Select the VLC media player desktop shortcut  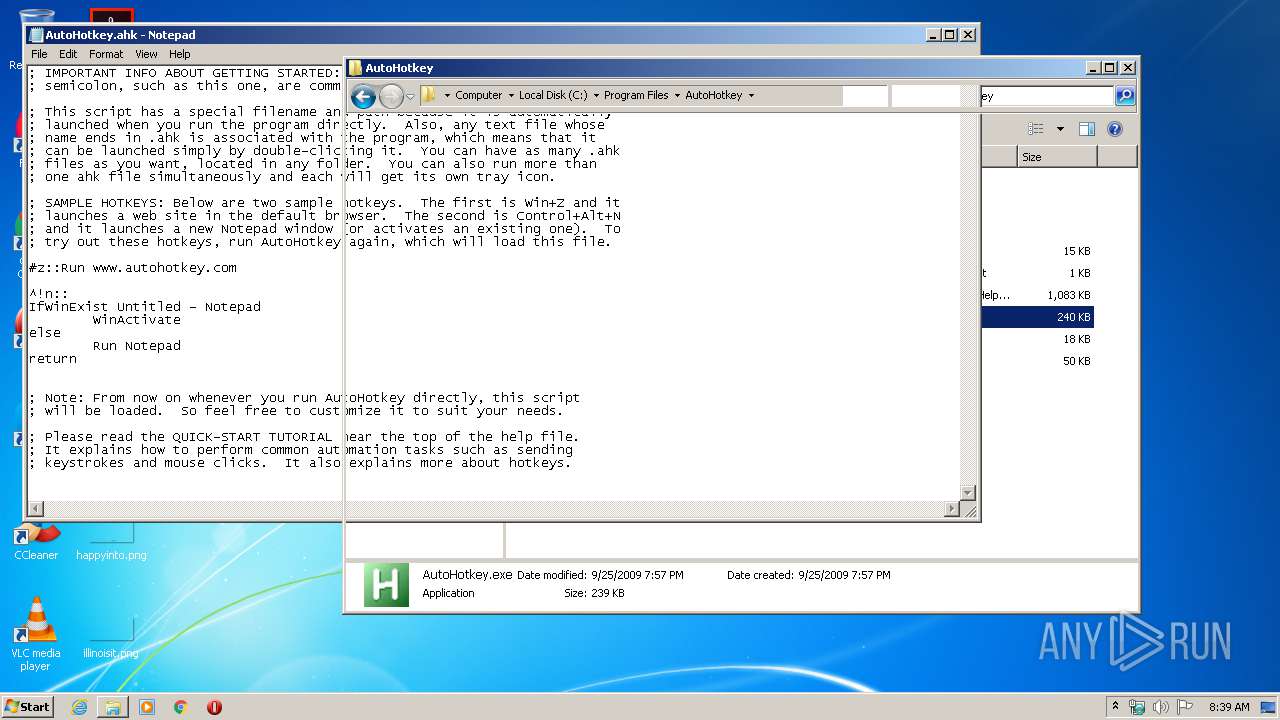(x=36, y=634)
